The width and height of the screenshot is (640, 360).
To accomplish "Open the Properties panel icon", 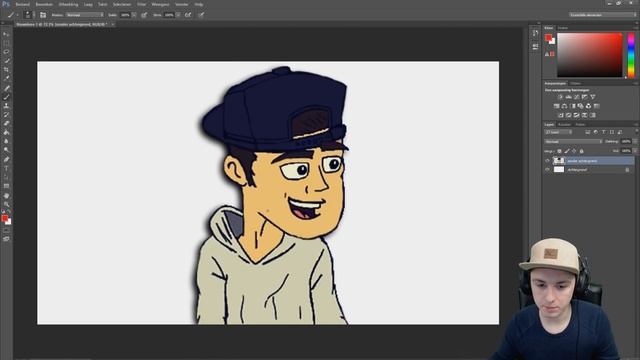I will 535,47.
